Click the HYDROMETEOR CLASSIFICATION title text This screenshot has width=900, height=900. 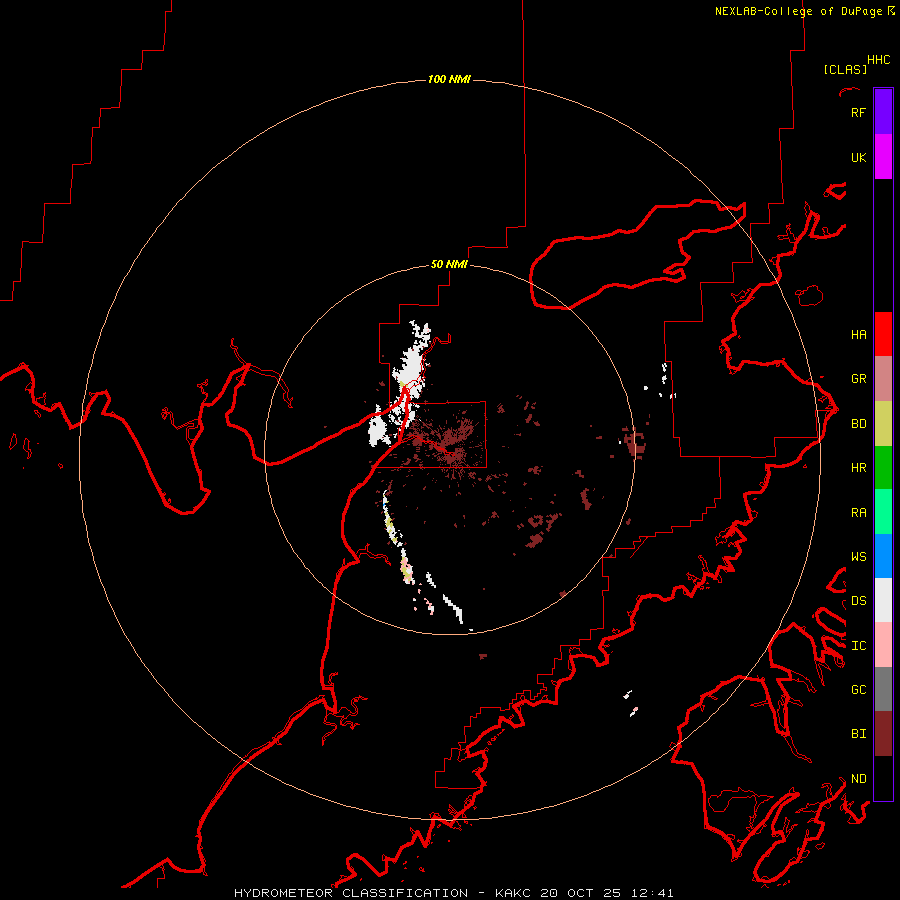pyautogui.click(x=351, y=893)
